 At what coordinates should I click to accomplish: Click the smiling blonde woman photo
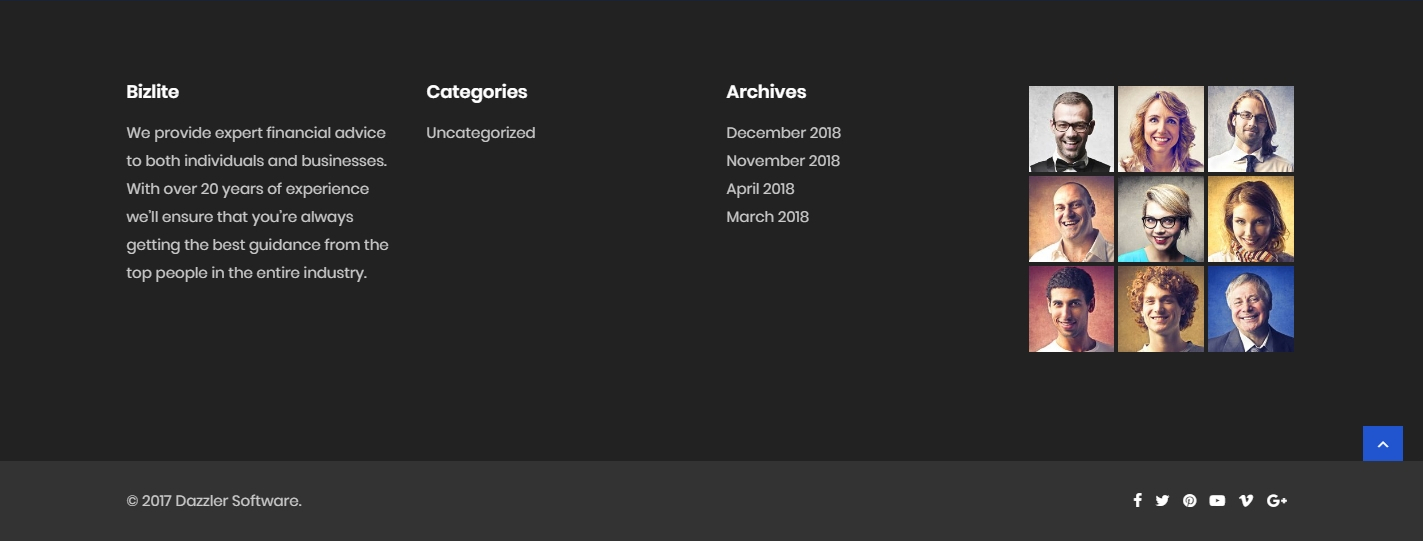click(1161, 129)
